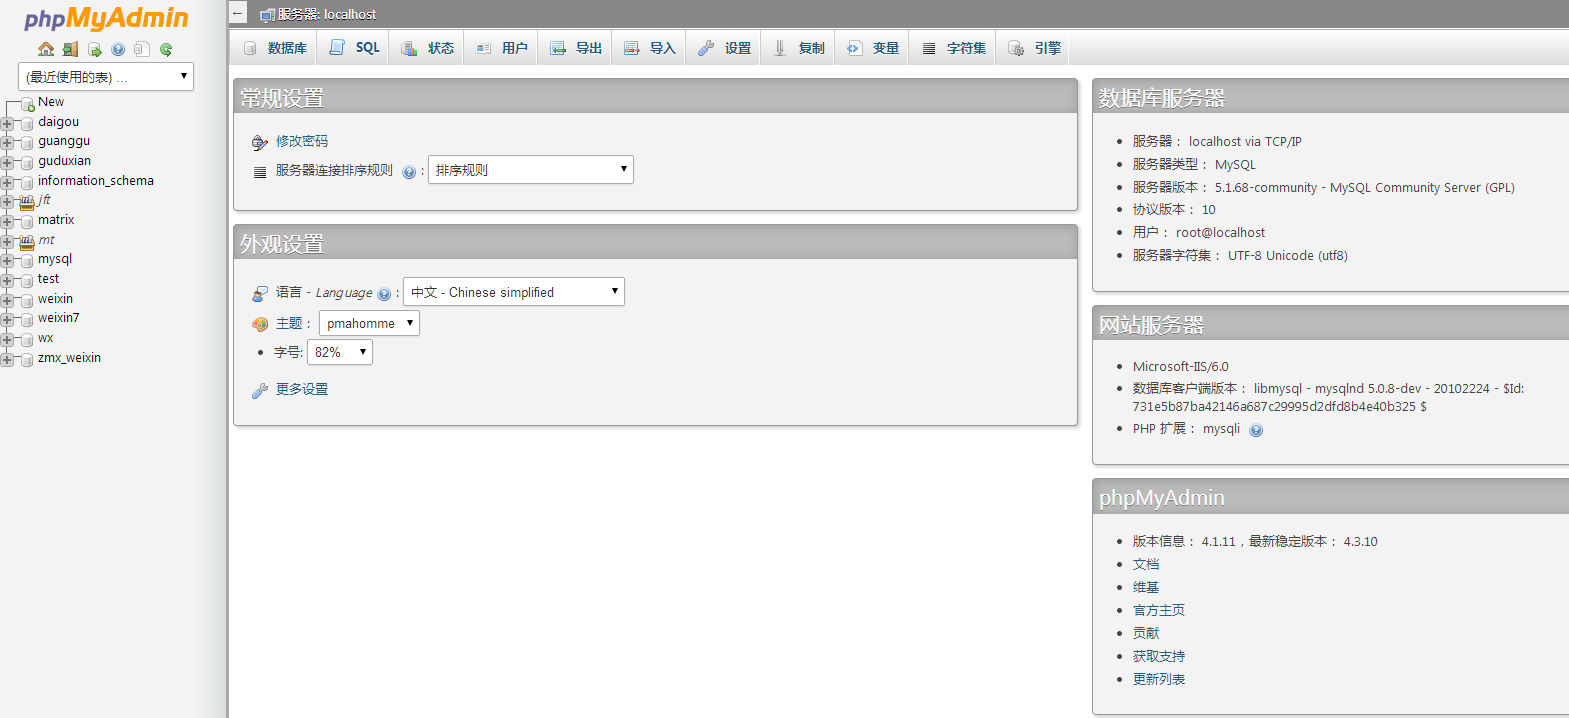Screen dimensions: 1569x718
Task: Go to the 导出 tab
Action: pyautogui.click(x=575, y=48)
